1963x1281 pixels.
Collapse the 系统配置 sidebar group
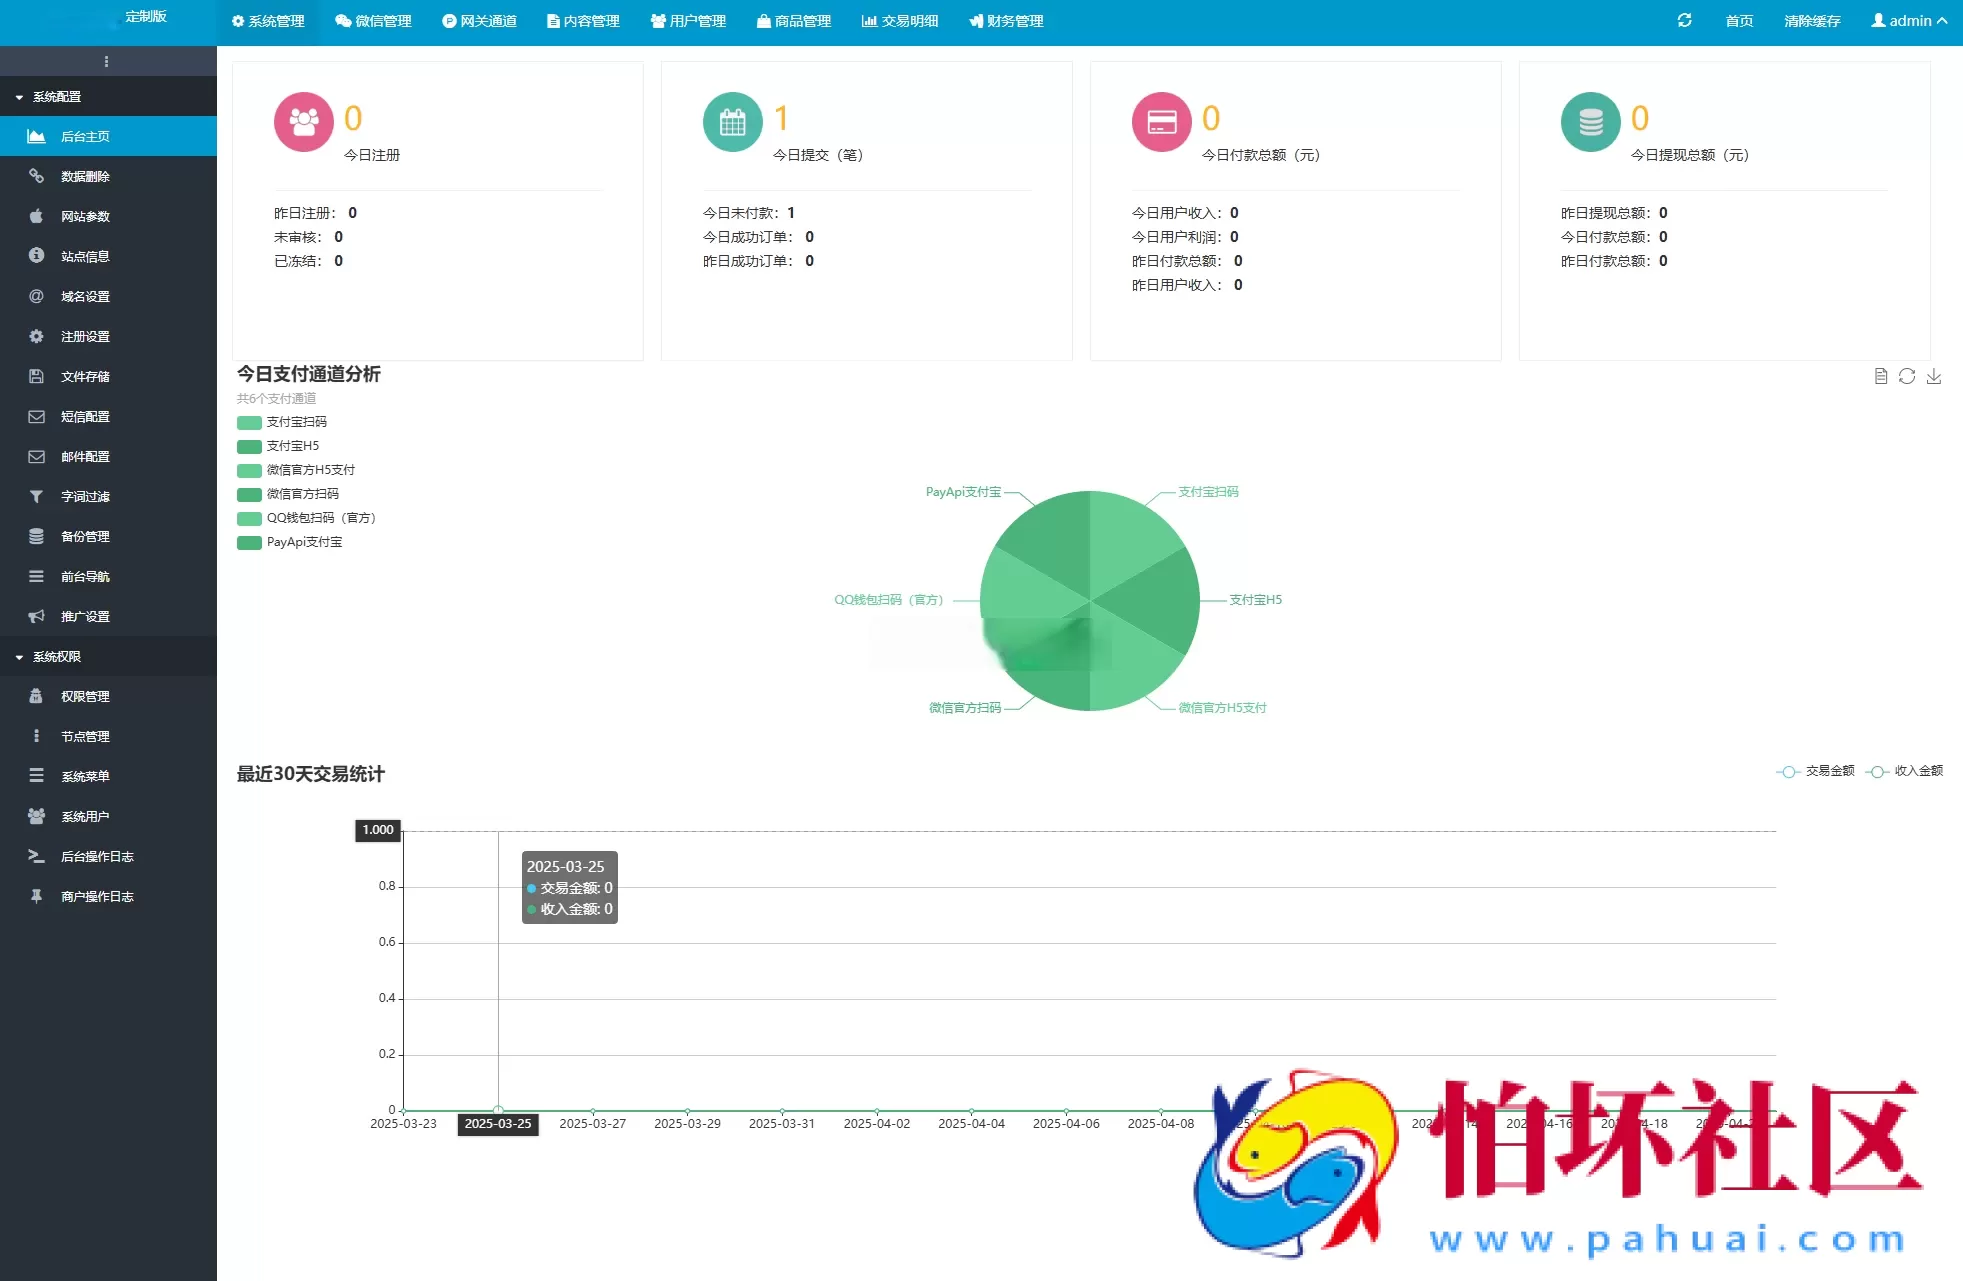(57, 97)
